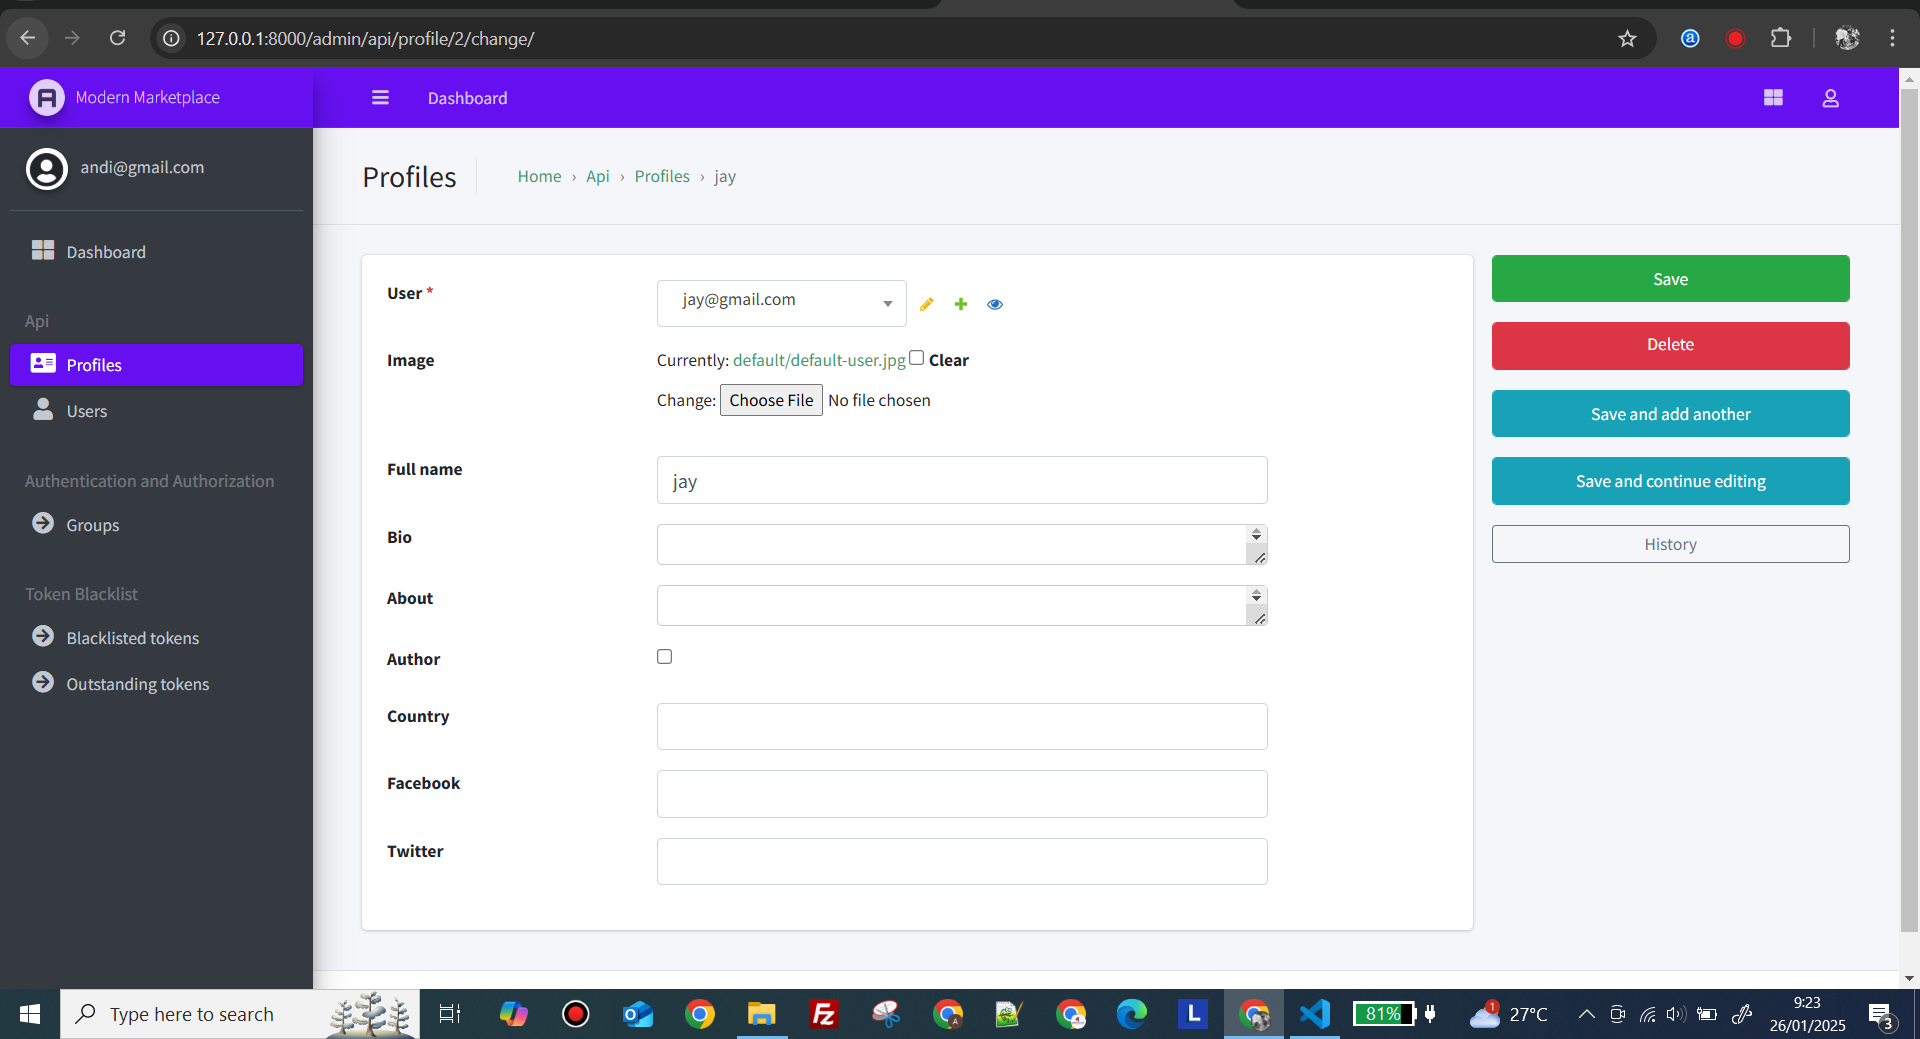The width and height of the screenshot is (1920, 1039).
Task: Open the User dropdown showing jay@gmail.com
Action: (x=781, y=303)
